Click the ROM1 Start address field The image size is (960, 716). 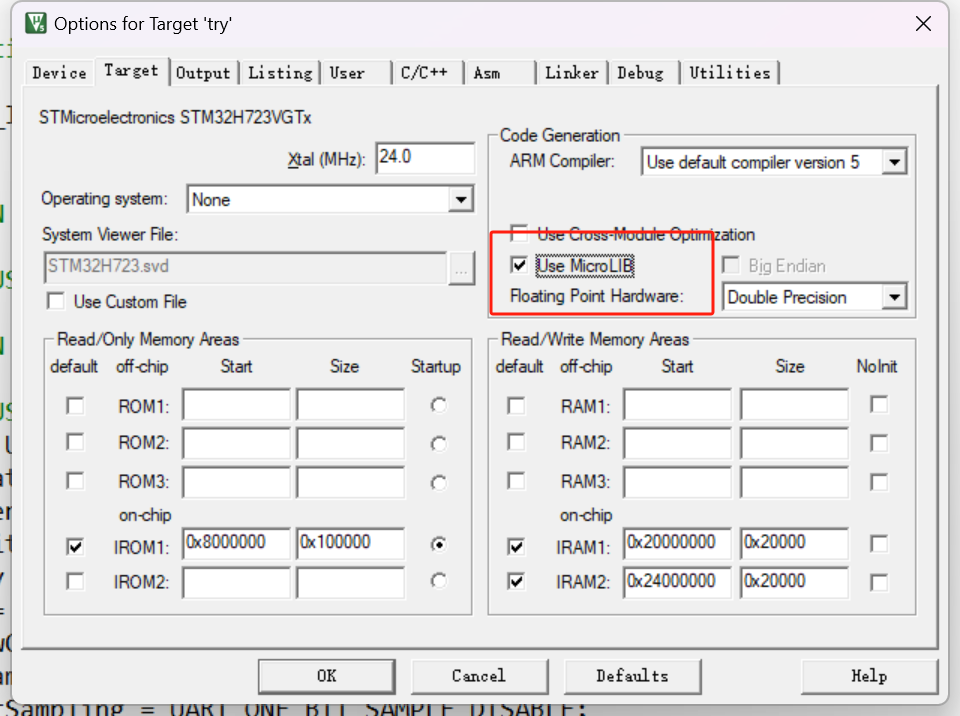point(236,404)
